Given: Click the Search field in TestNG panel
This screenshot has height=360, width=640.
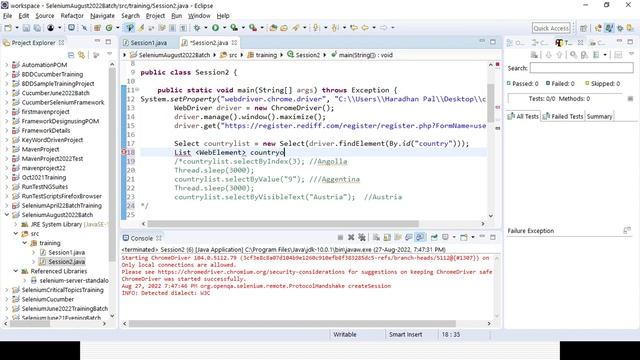Looking at the screenshot, I should click(581, 68).
